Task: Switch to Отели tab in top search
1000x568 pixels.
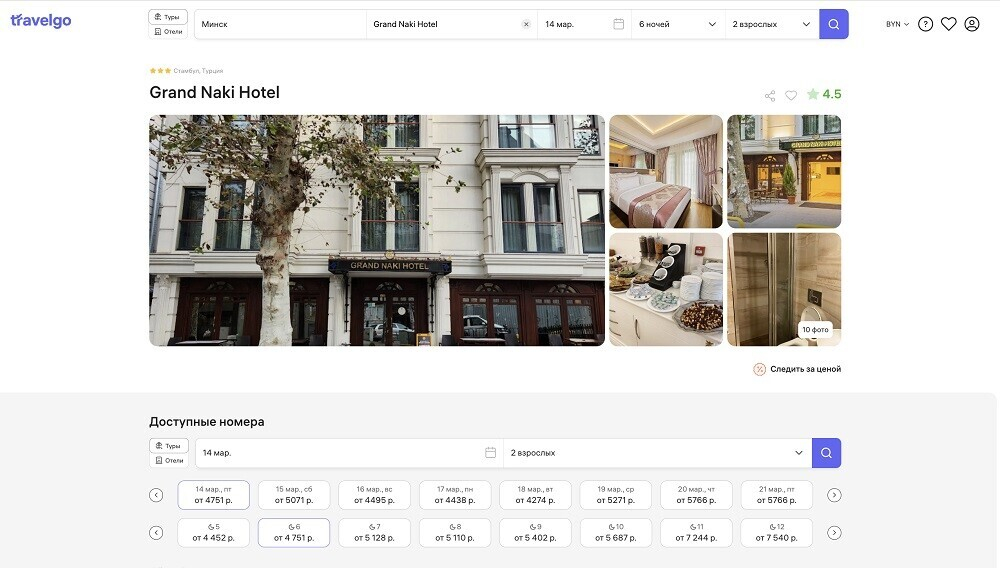Action: pos(168,32)
